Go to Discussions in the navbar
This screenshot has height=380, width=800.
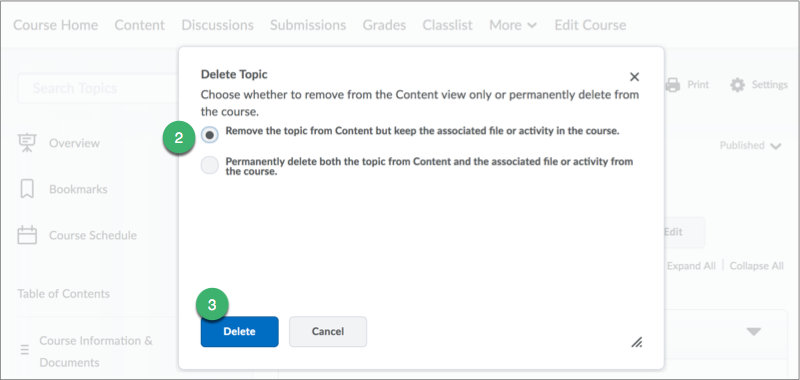tap(217, 25)
